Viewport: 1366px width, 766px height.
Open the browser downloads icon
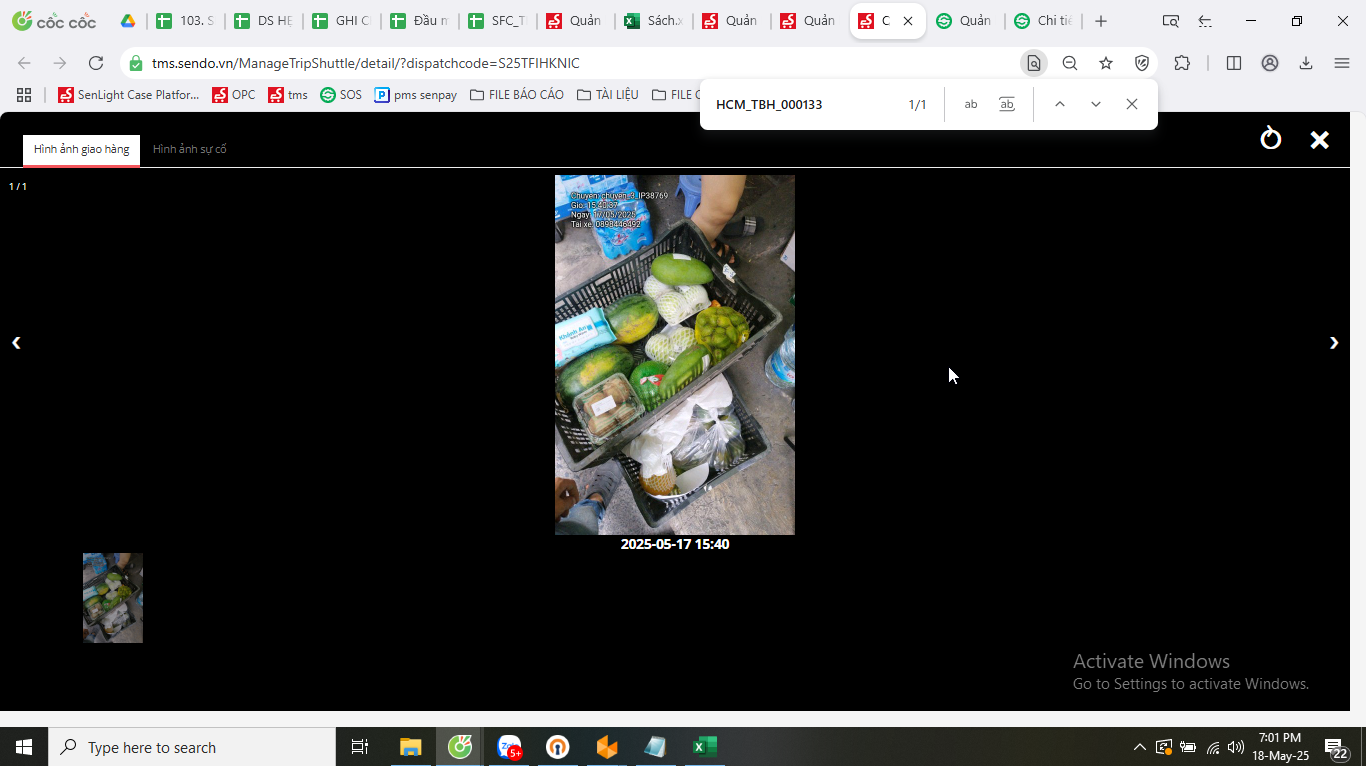coord(1306,63)
